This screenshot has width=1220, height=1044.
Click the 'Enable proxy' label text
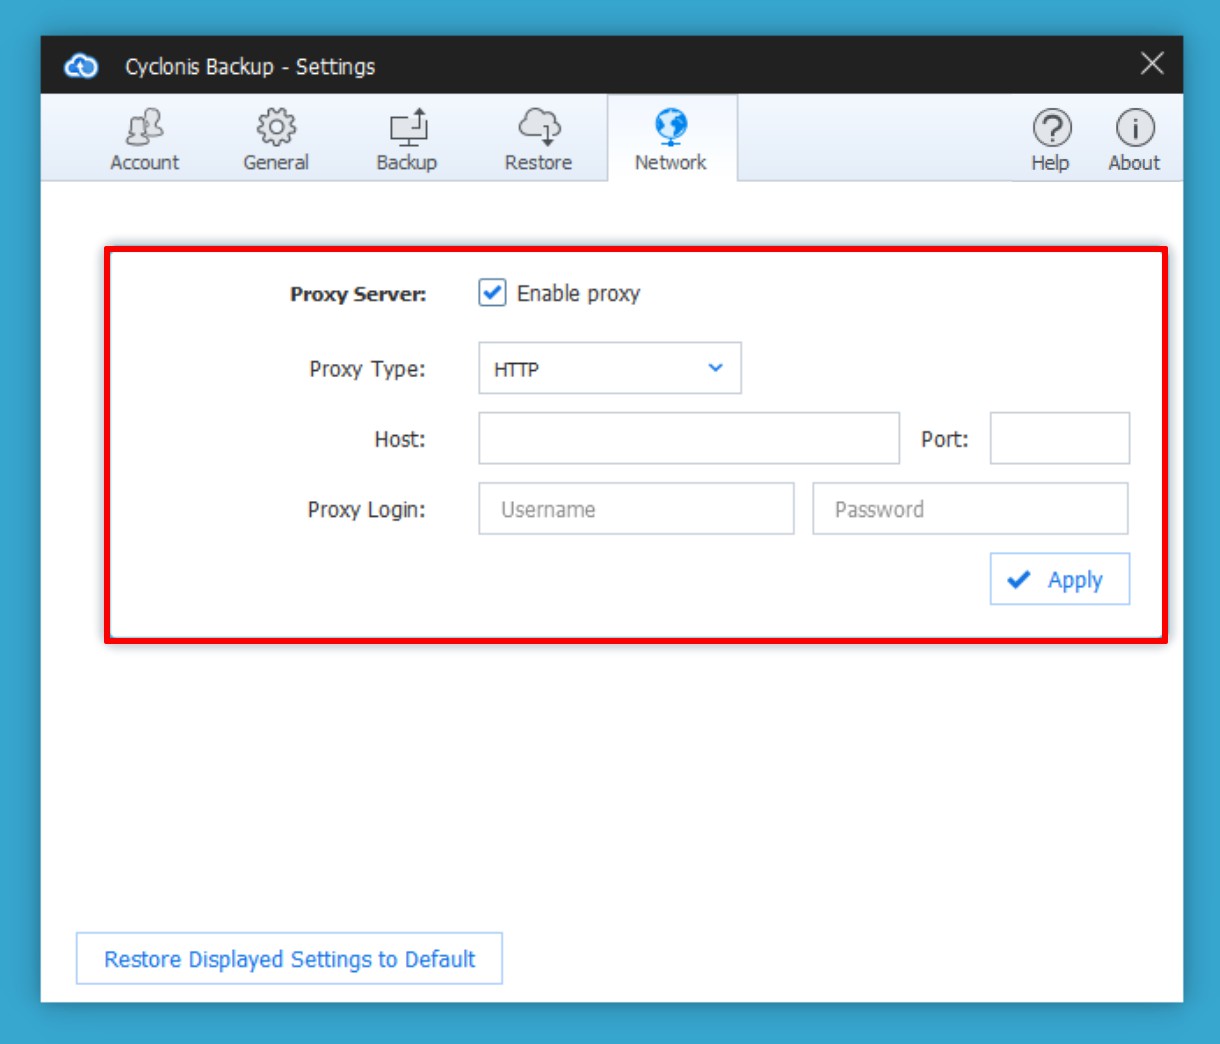(x=578, y=294)
